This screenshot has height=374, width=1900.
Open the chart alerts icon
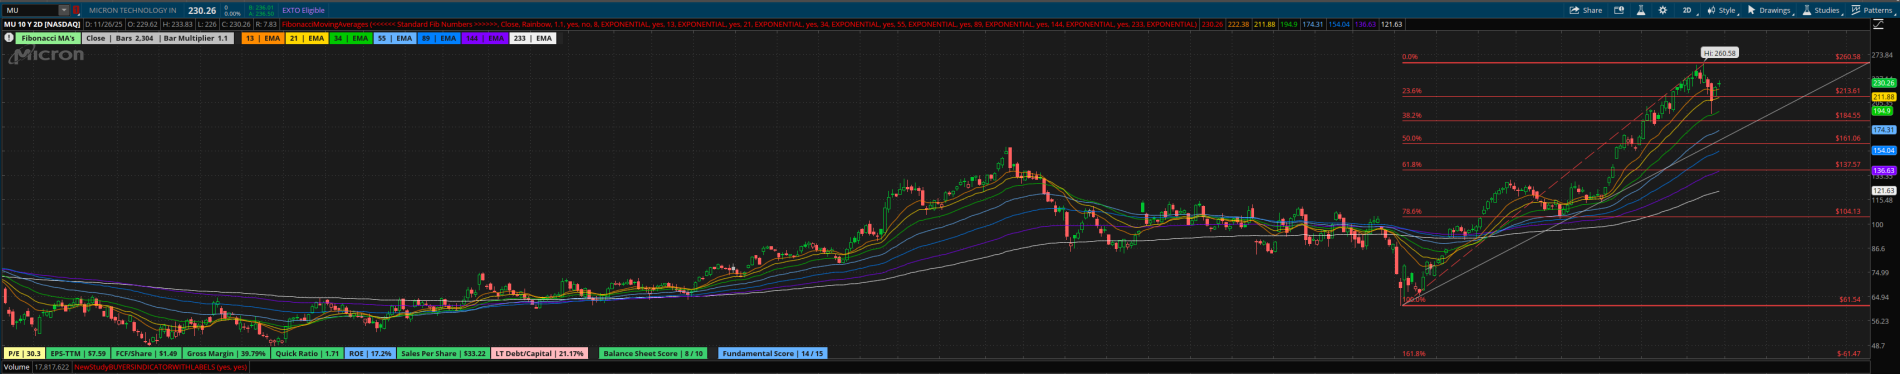click(x=1619, y=10)
